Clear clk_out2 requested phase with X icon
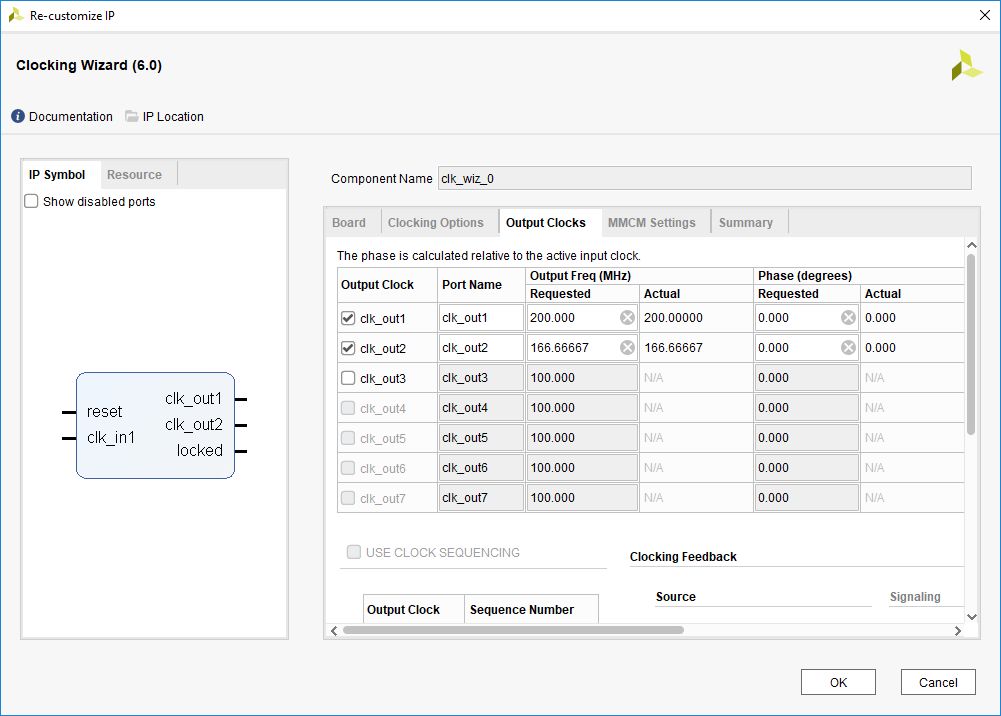 coord(848,348)
